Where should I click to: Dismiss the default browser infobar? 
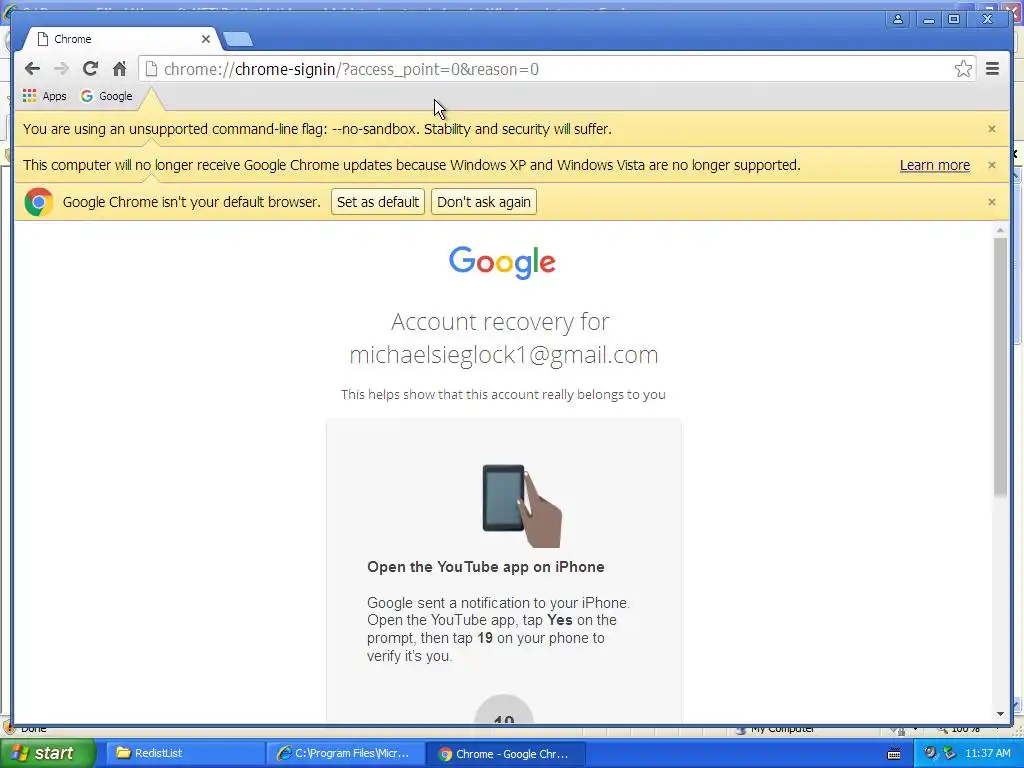point(991,202)
